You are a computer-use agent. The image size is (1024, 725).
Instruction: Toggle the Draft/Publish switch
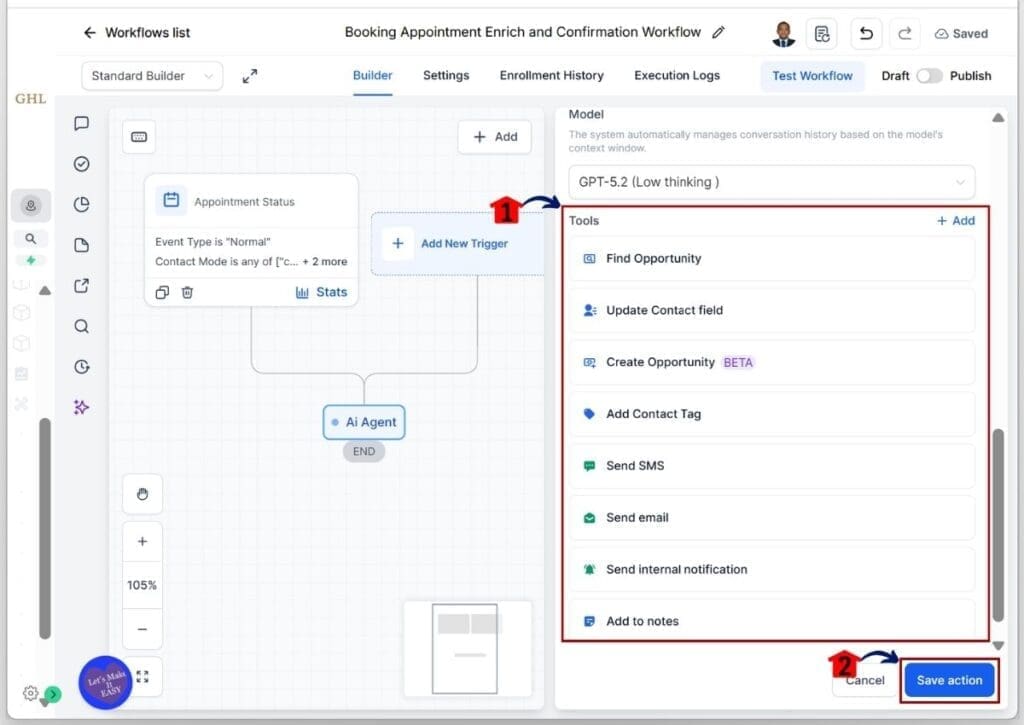929,76
